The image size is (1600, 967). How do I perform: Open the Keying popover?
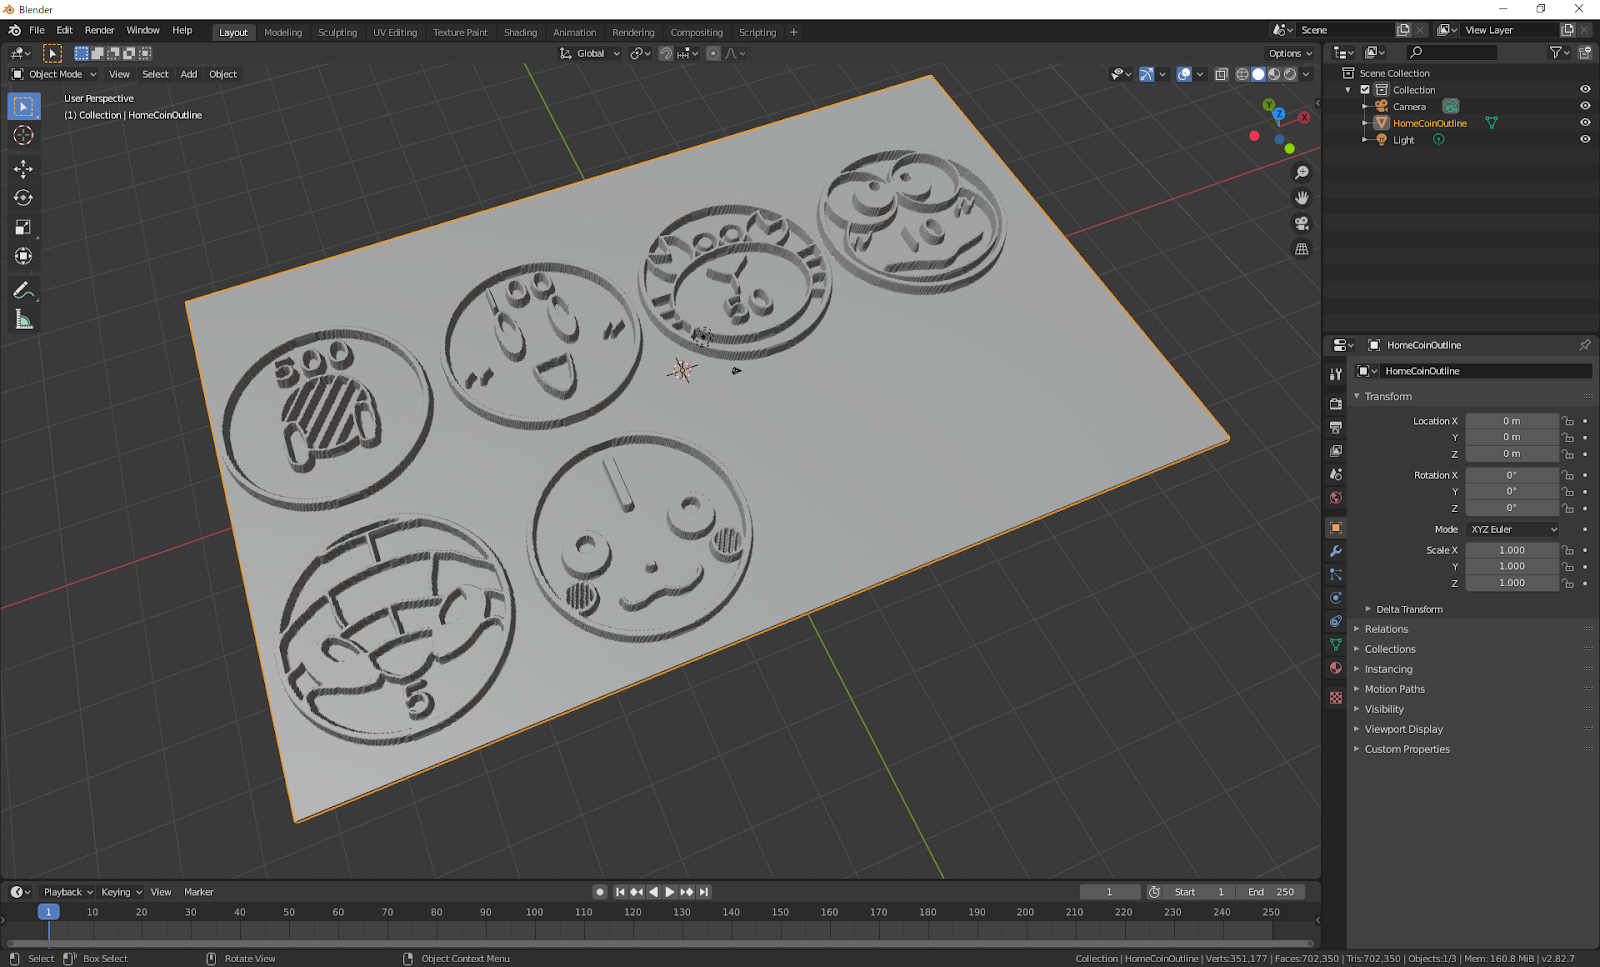(x=121, y=892)
